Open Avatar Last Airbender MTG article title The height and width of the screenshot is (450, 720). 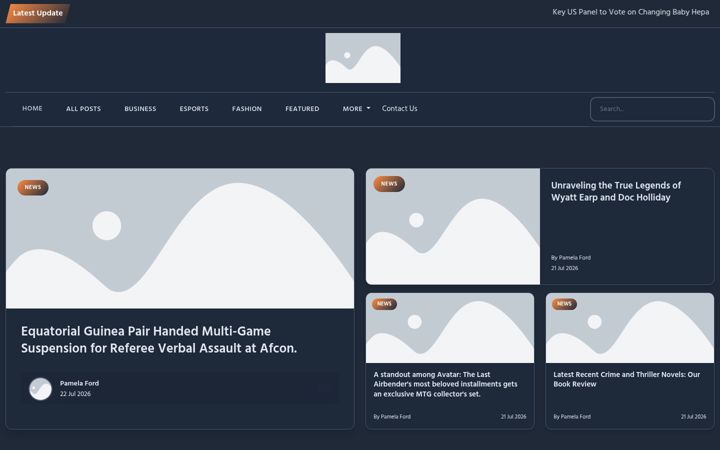click(445, 384)
